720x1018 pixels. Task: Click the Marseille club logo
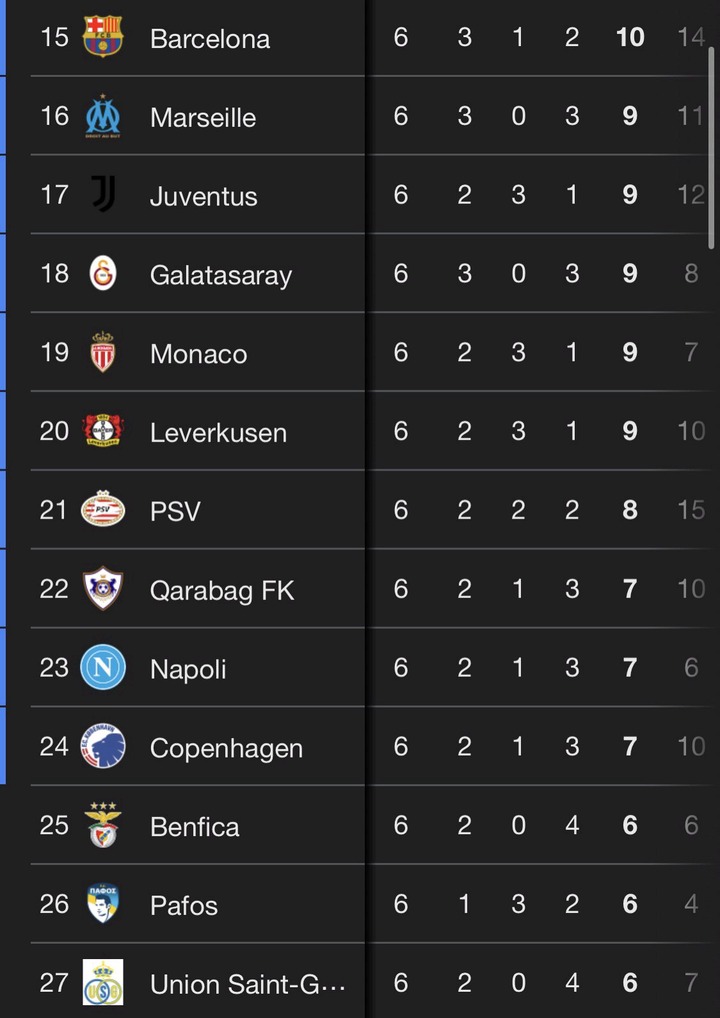pyautogui.click(x=103, y=116)
